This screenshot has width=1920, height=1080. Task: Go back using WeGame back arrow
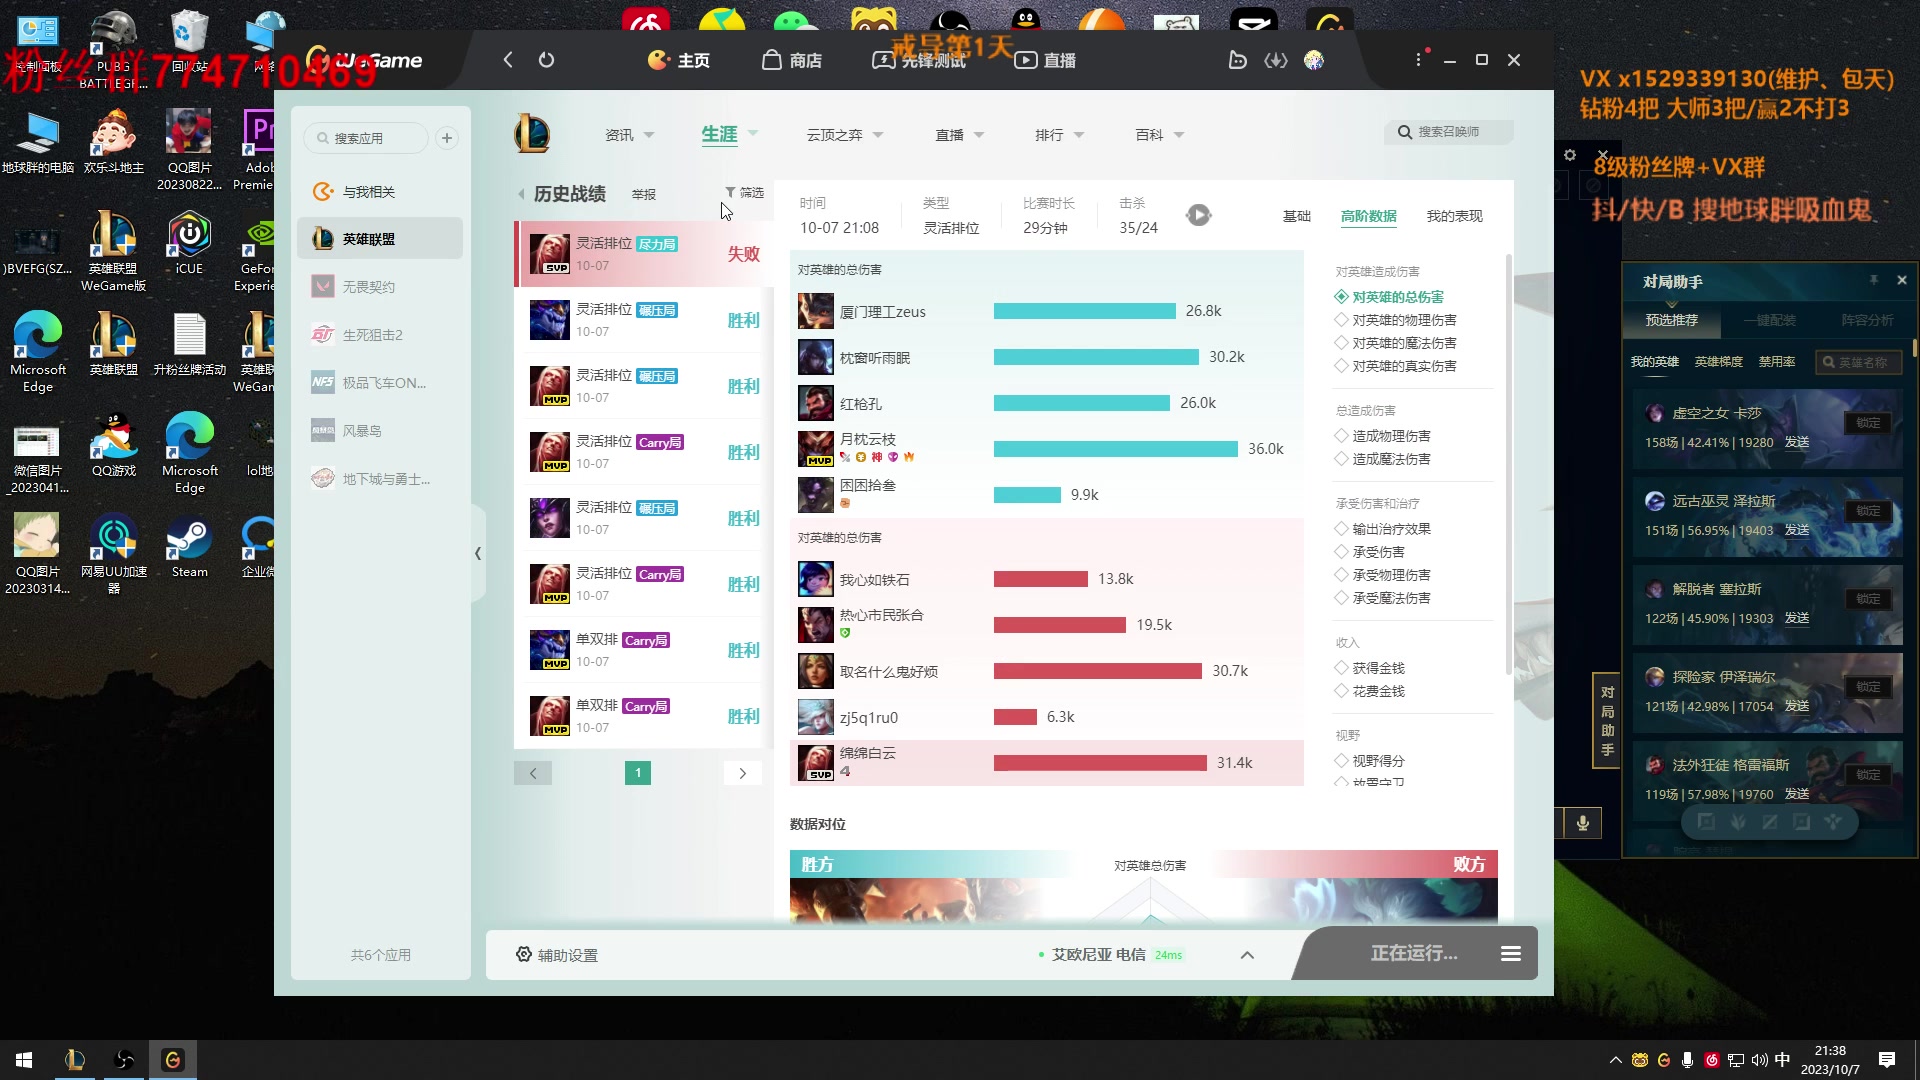pos(508,60)
